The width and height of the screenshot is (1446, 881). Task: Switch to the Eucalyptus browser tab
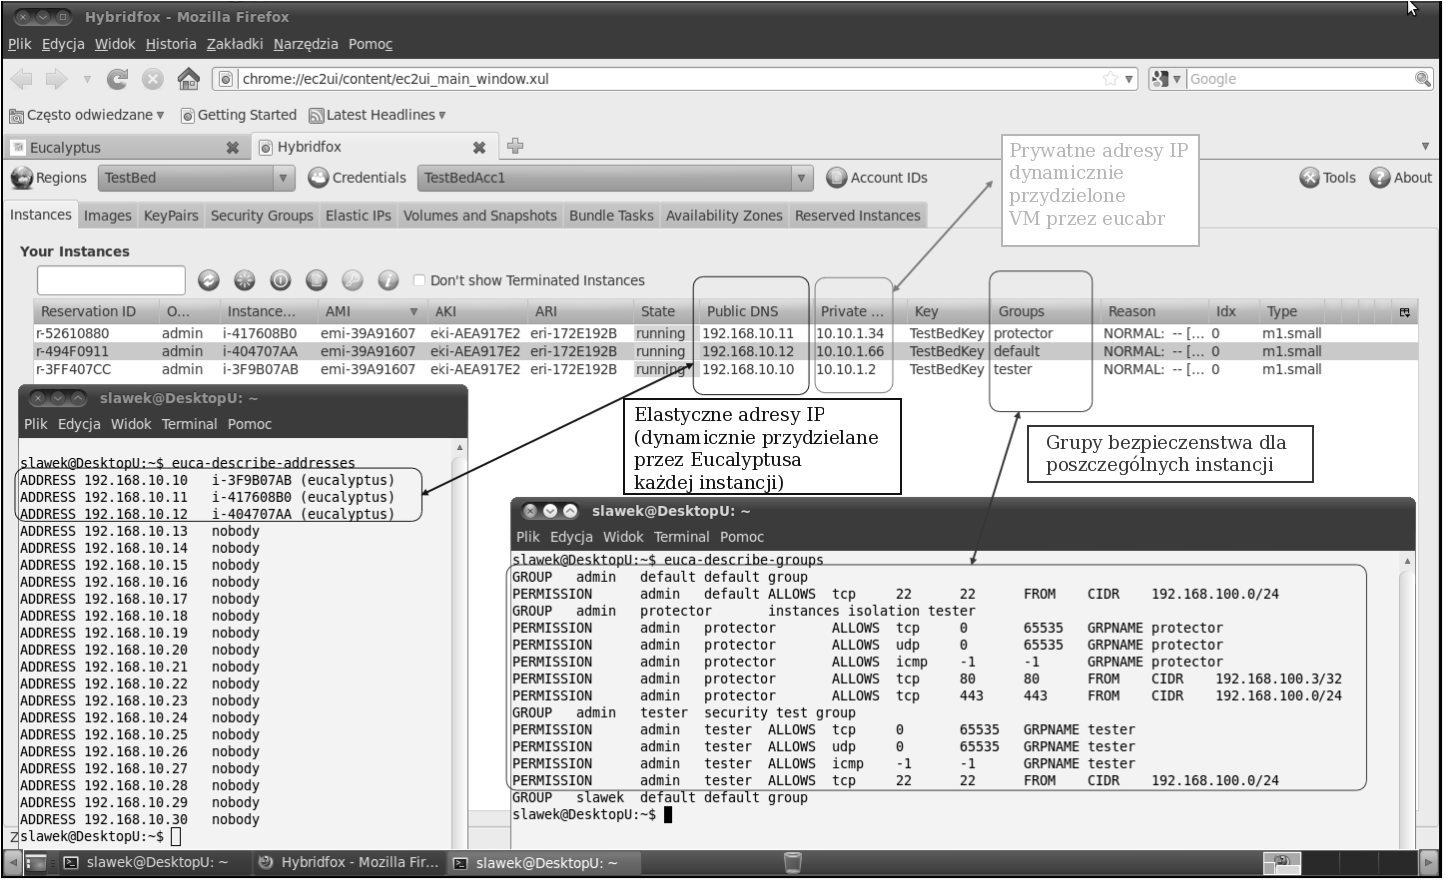(127, 147)
